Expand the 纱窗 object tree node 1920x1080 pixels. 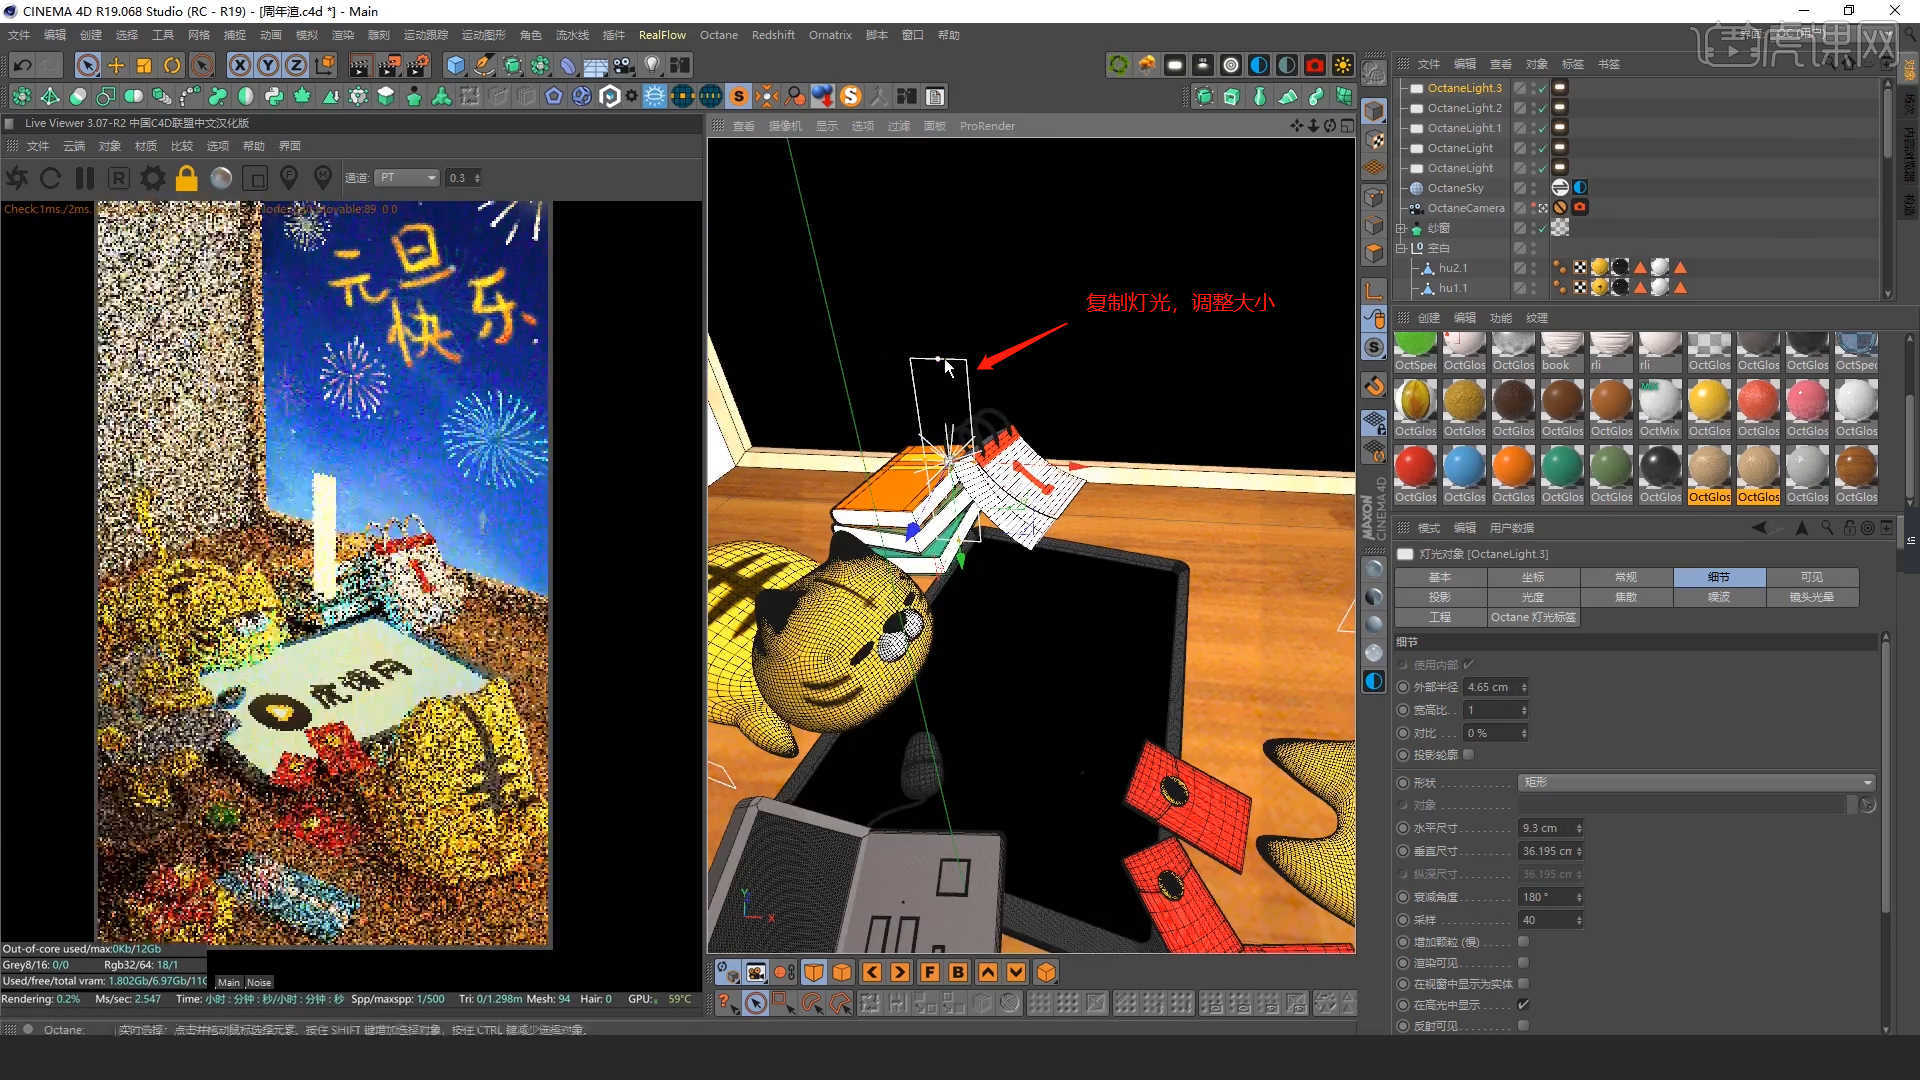coord(1401,228)
